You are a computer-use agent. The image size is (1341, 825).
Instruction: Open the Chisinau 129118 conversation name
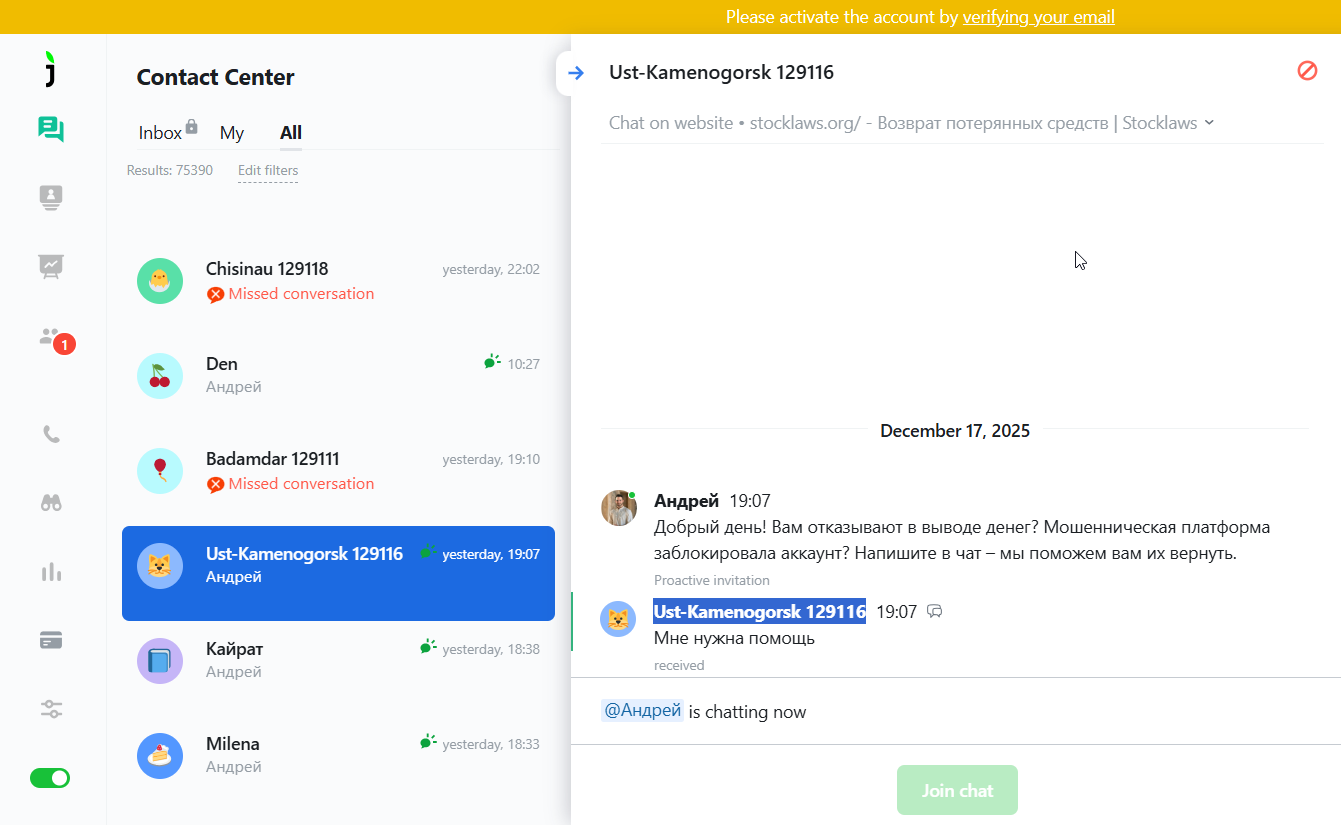pos(267,269)
